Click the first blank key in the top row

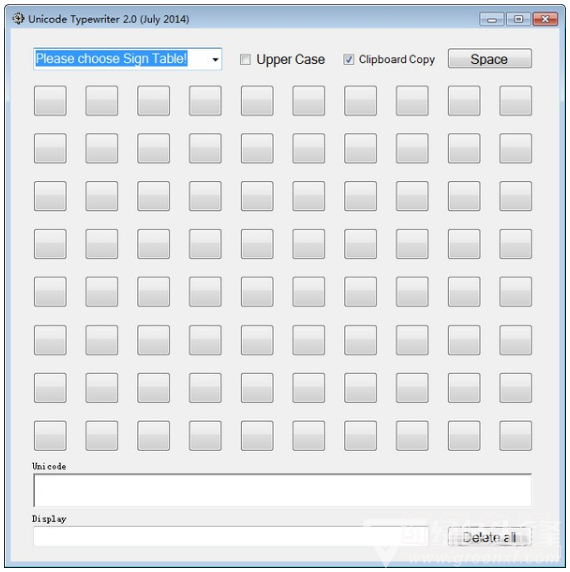[50, 101]
